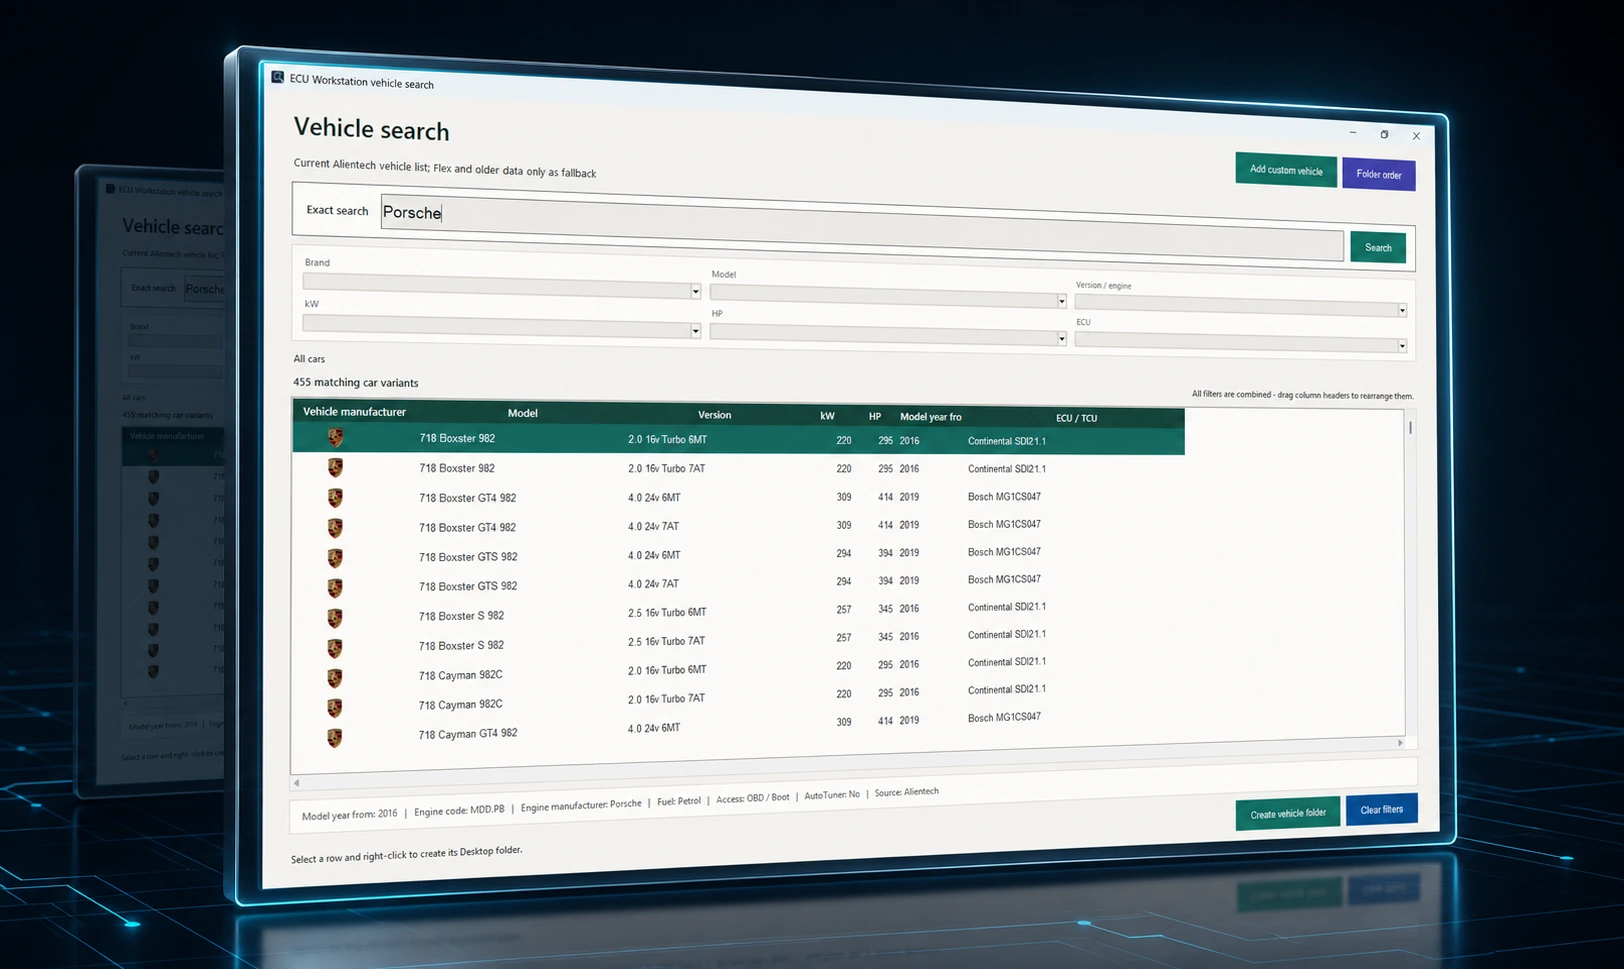This screenshot has height=969, width=1624.
Task: Click the Search button
Action: [x=1378, y=248]
